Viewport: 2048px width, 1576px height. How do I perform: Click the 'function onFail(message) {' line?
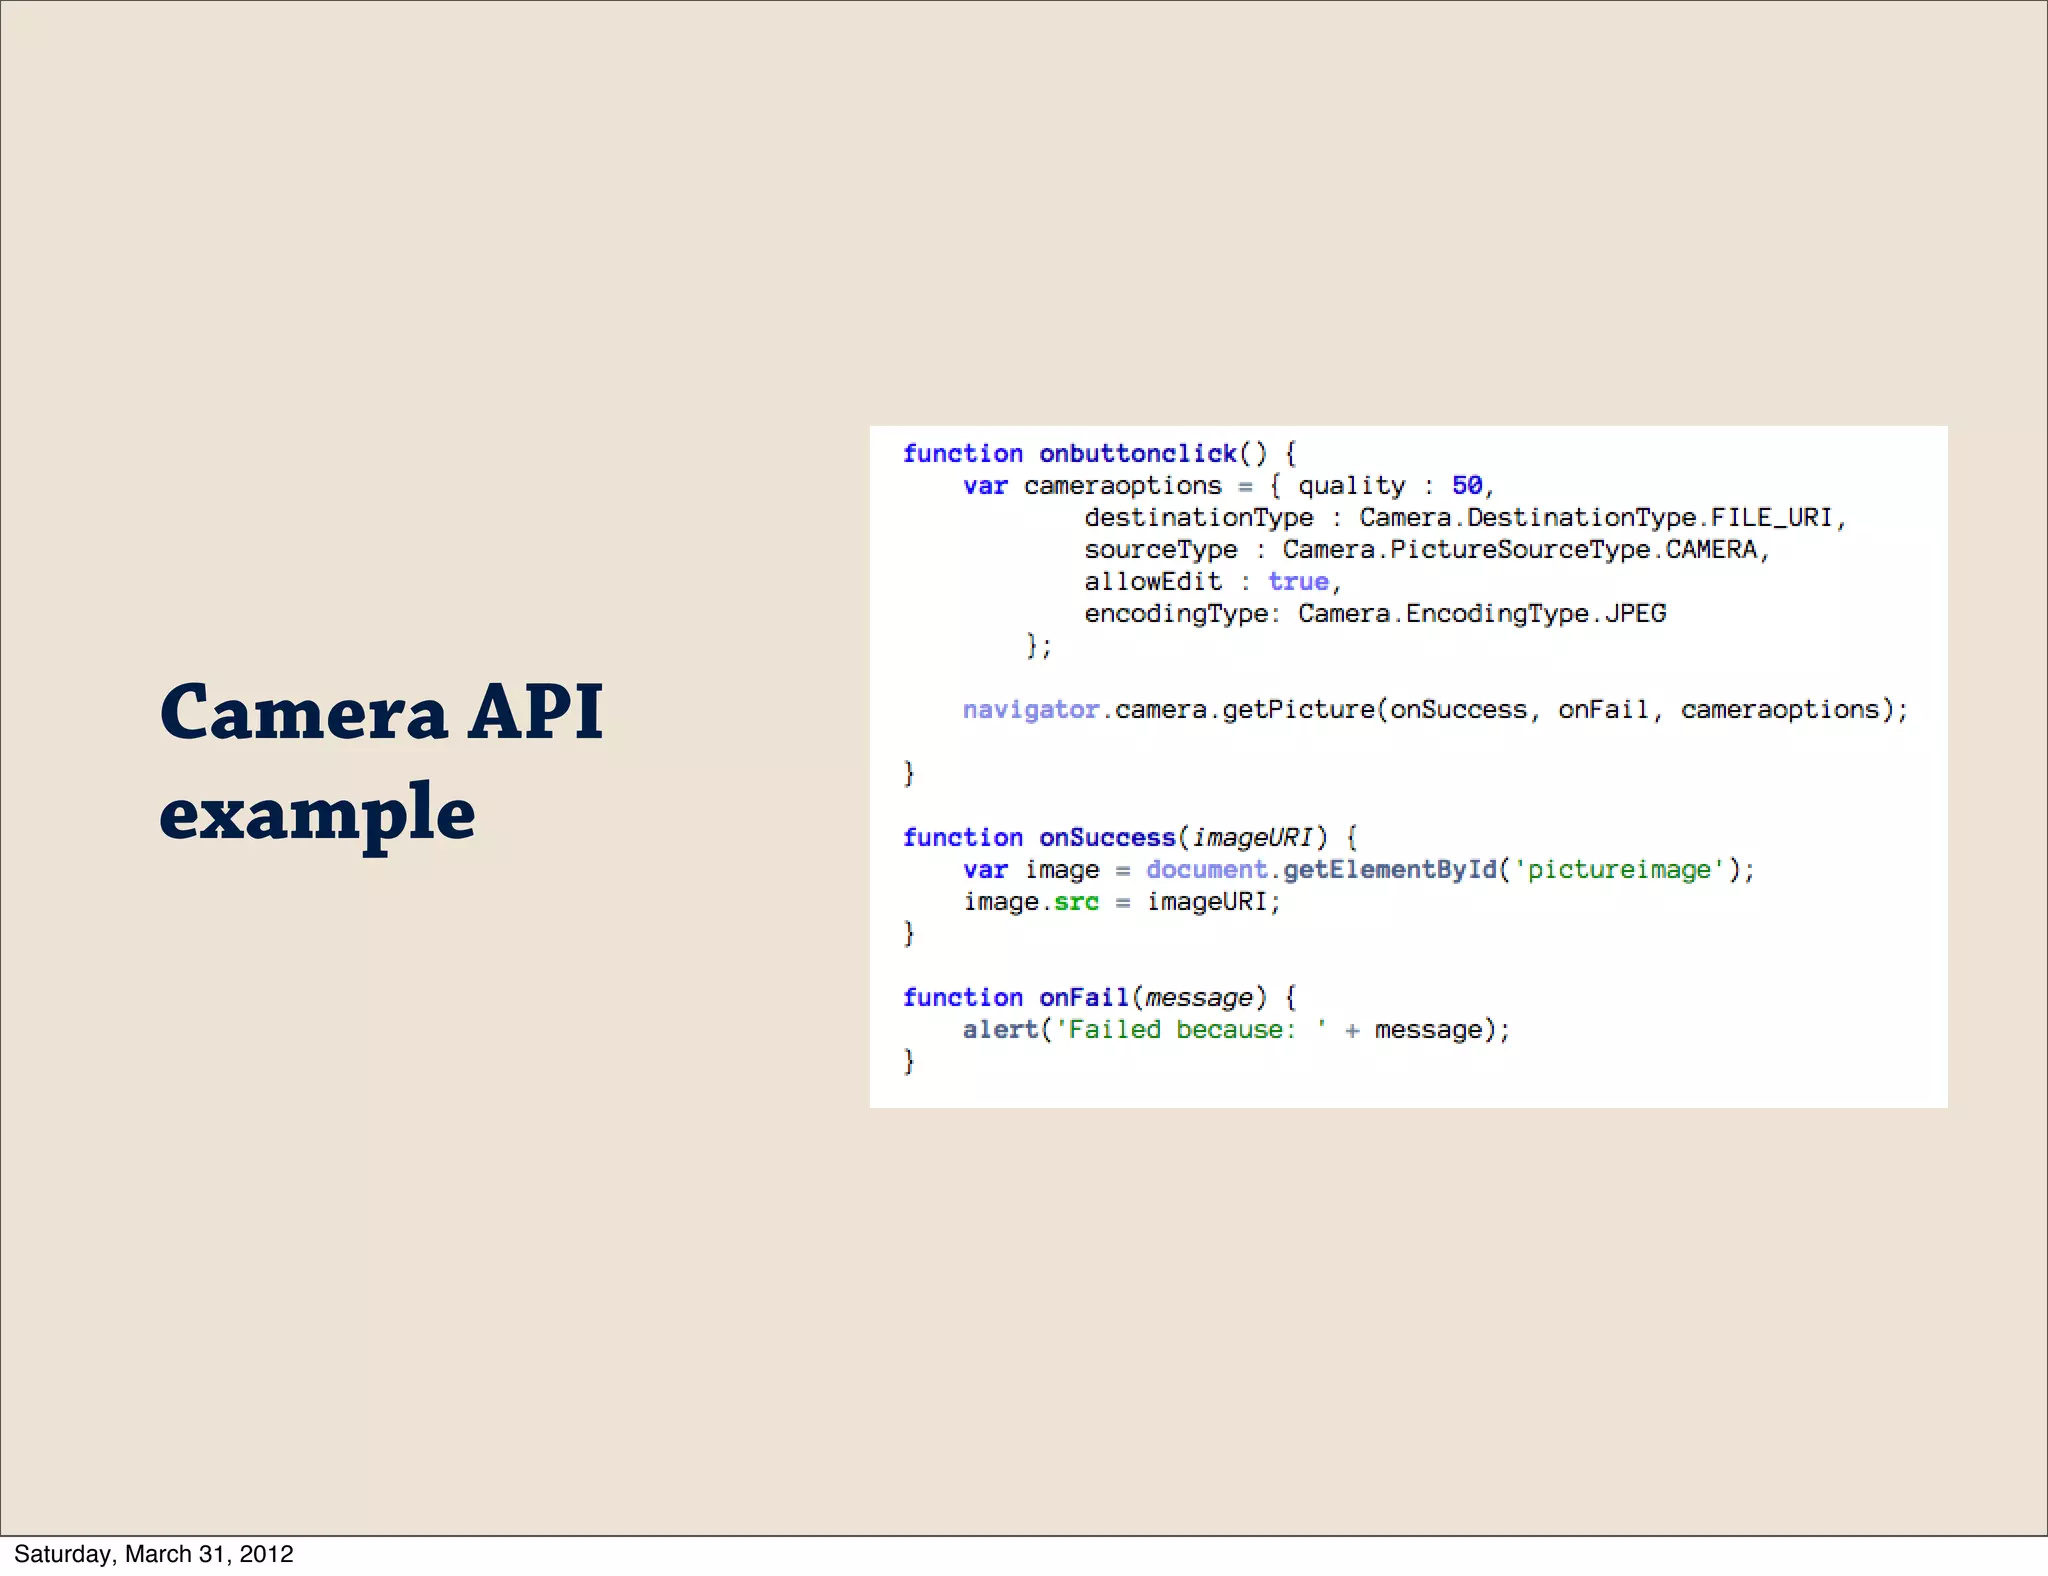click(x=1100, y=998)
